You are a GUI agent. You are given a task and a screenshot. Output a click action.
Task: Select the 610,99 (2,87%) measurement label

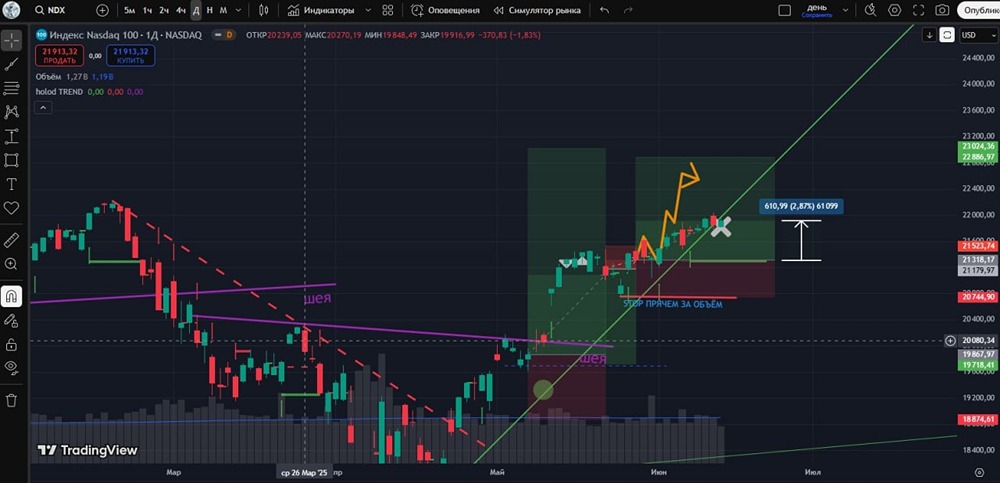[802, 205]
